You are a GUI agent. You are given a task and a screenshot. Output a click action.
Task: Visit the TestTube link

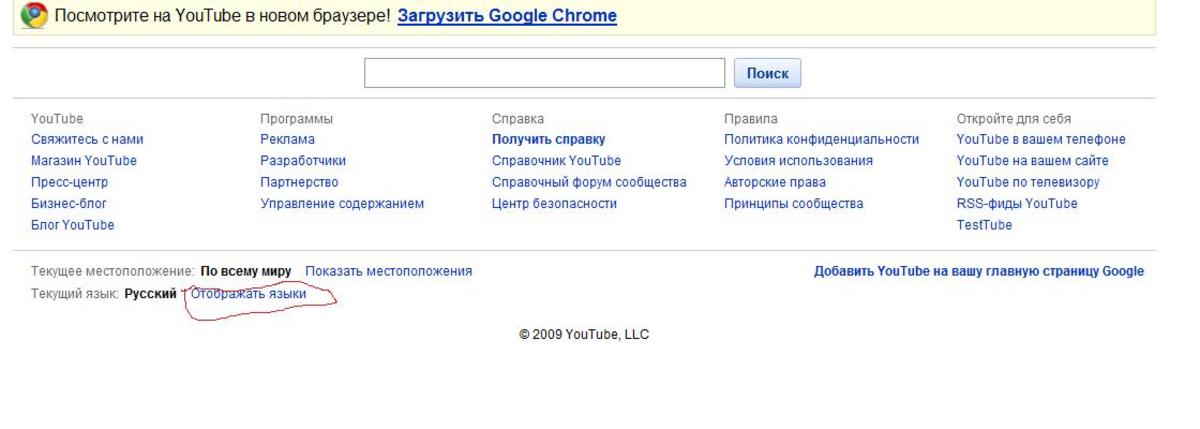click(x=984, y=226)
